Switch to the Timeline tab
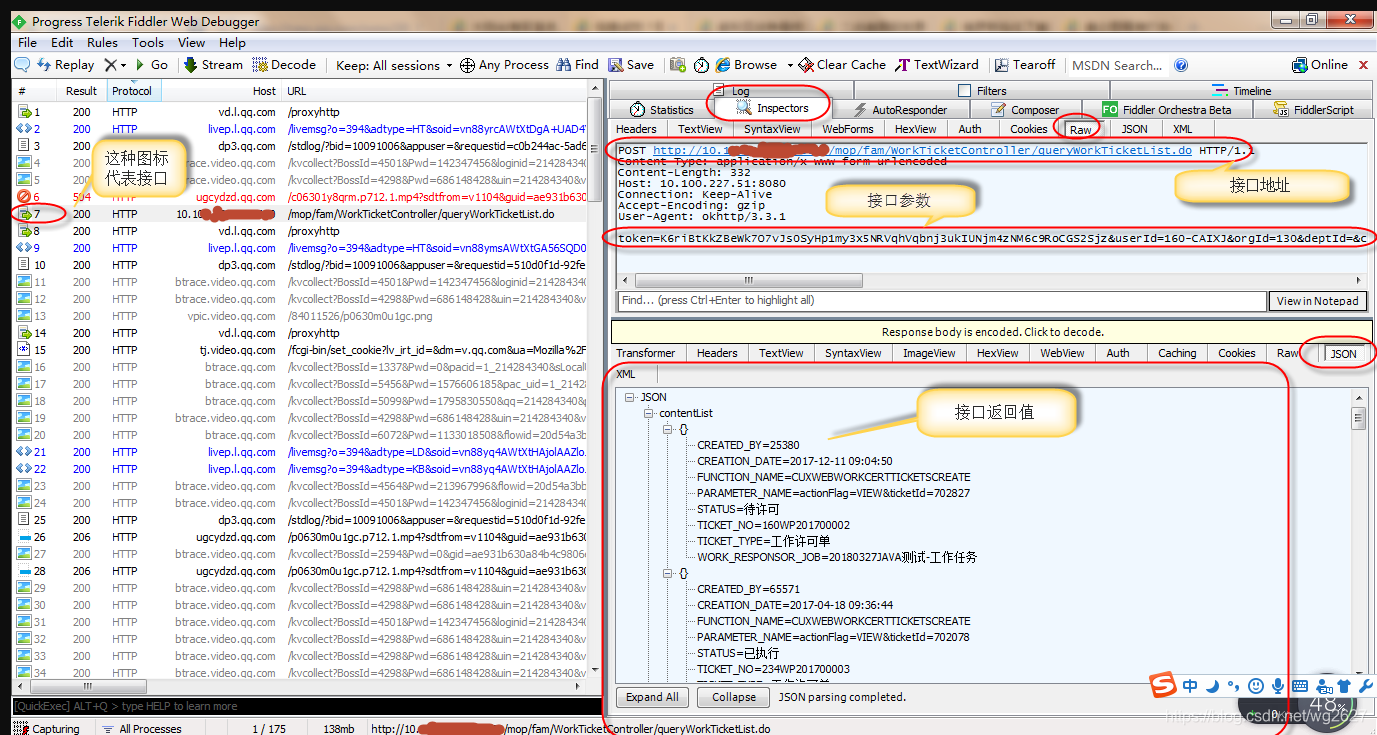 coord(1241,91)
